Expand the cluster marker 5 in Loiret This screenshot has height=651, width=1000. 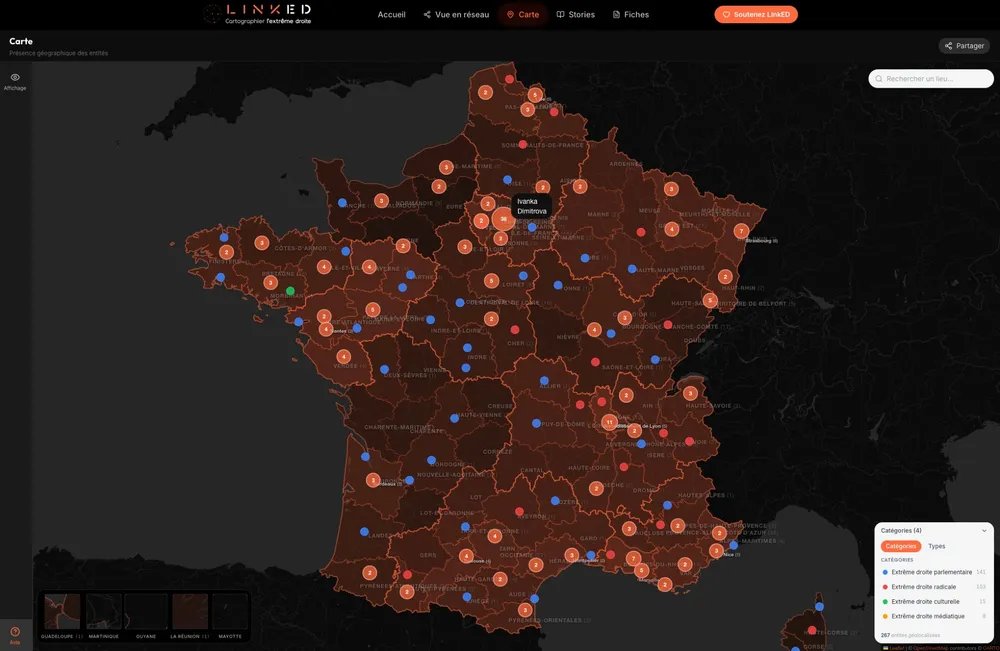pyautogui.click(x=490, y=281)
